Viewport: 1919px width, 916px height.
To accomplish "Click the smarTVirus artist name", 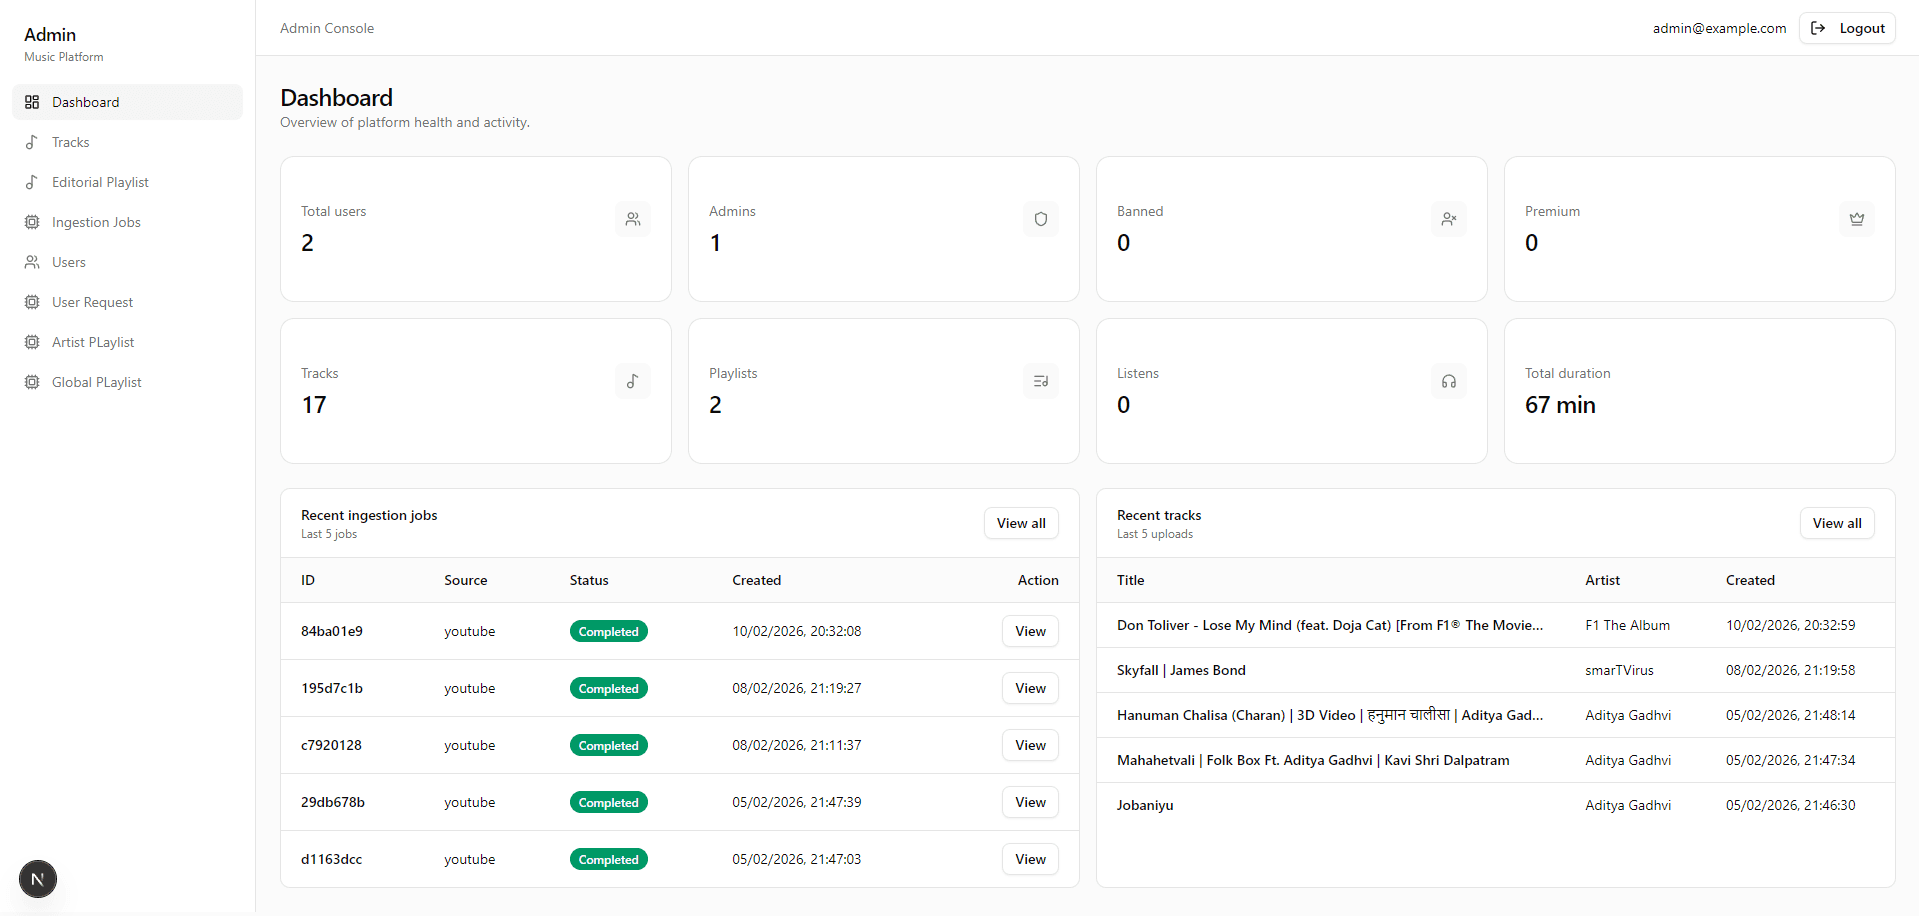I will point(1619,670).
